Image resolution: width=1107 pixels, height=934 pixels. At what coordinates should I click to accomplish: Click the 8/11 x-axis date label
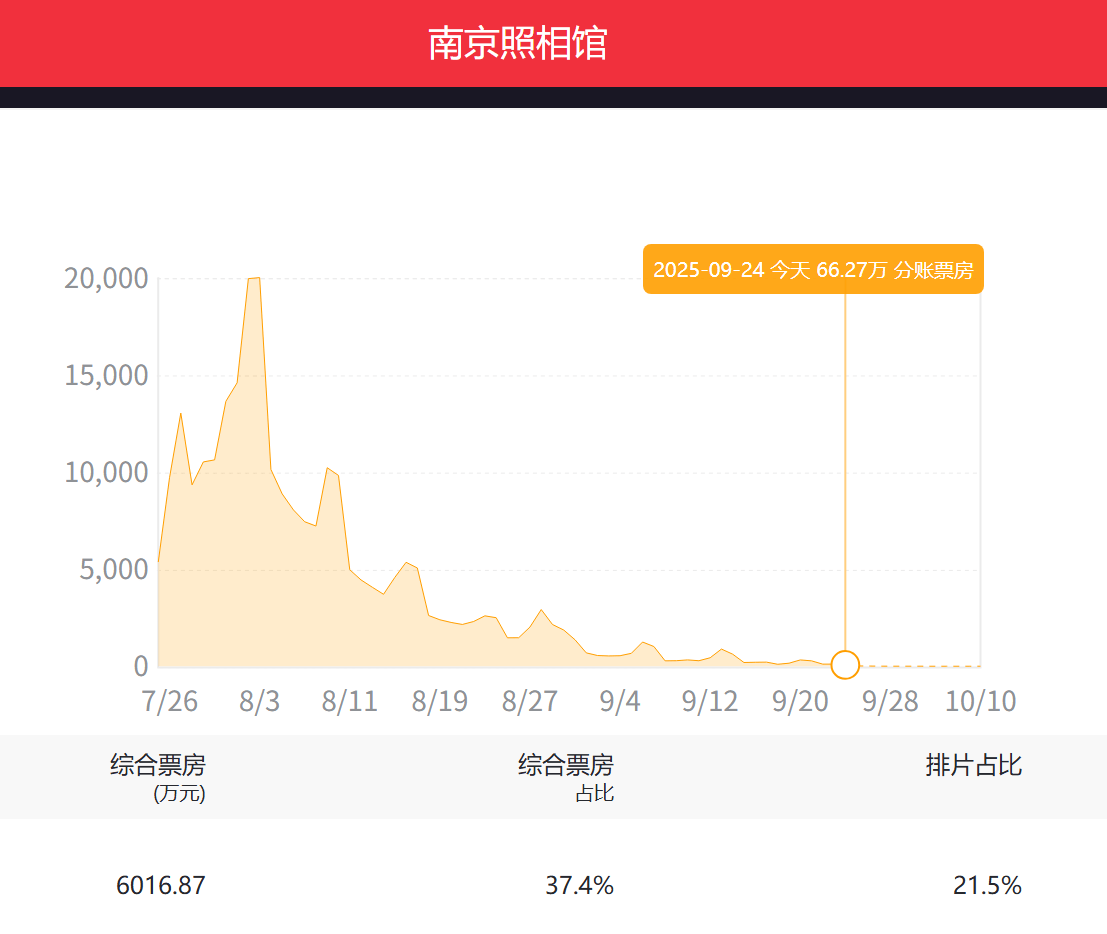click(349, 701)
